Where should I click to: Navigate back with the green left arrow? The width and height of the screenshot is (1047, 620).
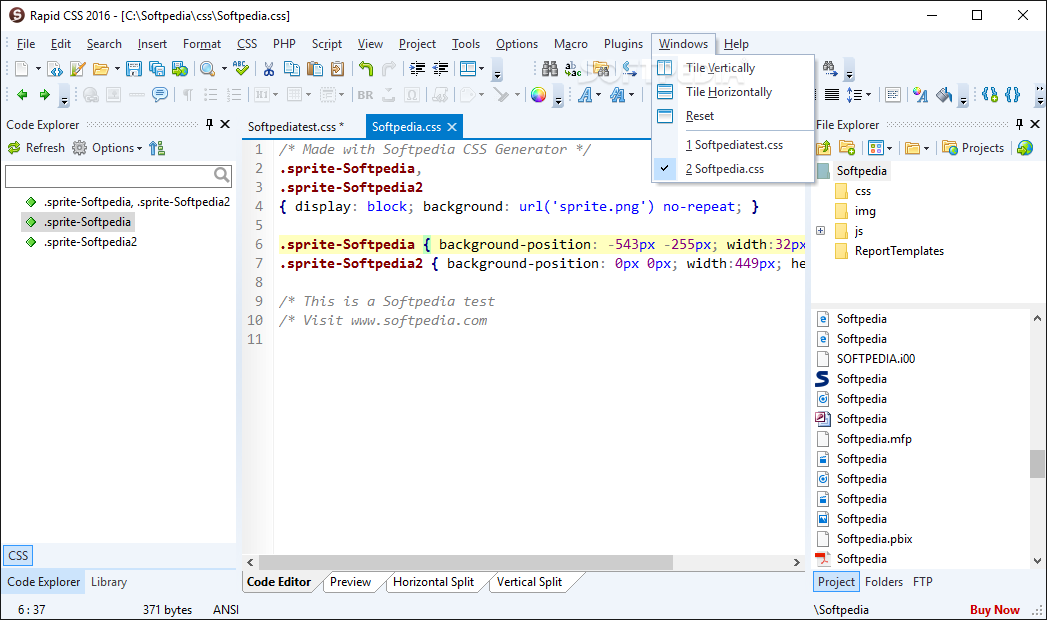pos(22,95)
